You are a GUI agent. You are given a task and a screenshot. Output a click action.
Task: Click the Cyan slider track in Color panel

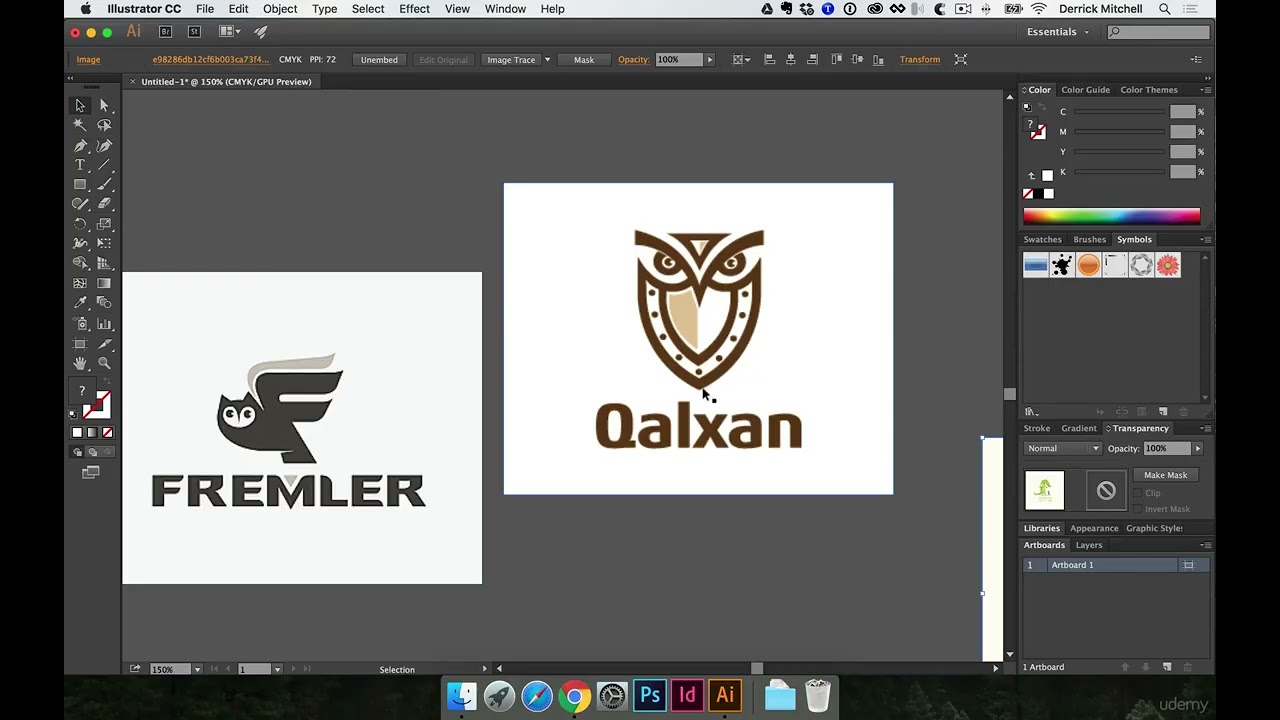[1119, 112]
